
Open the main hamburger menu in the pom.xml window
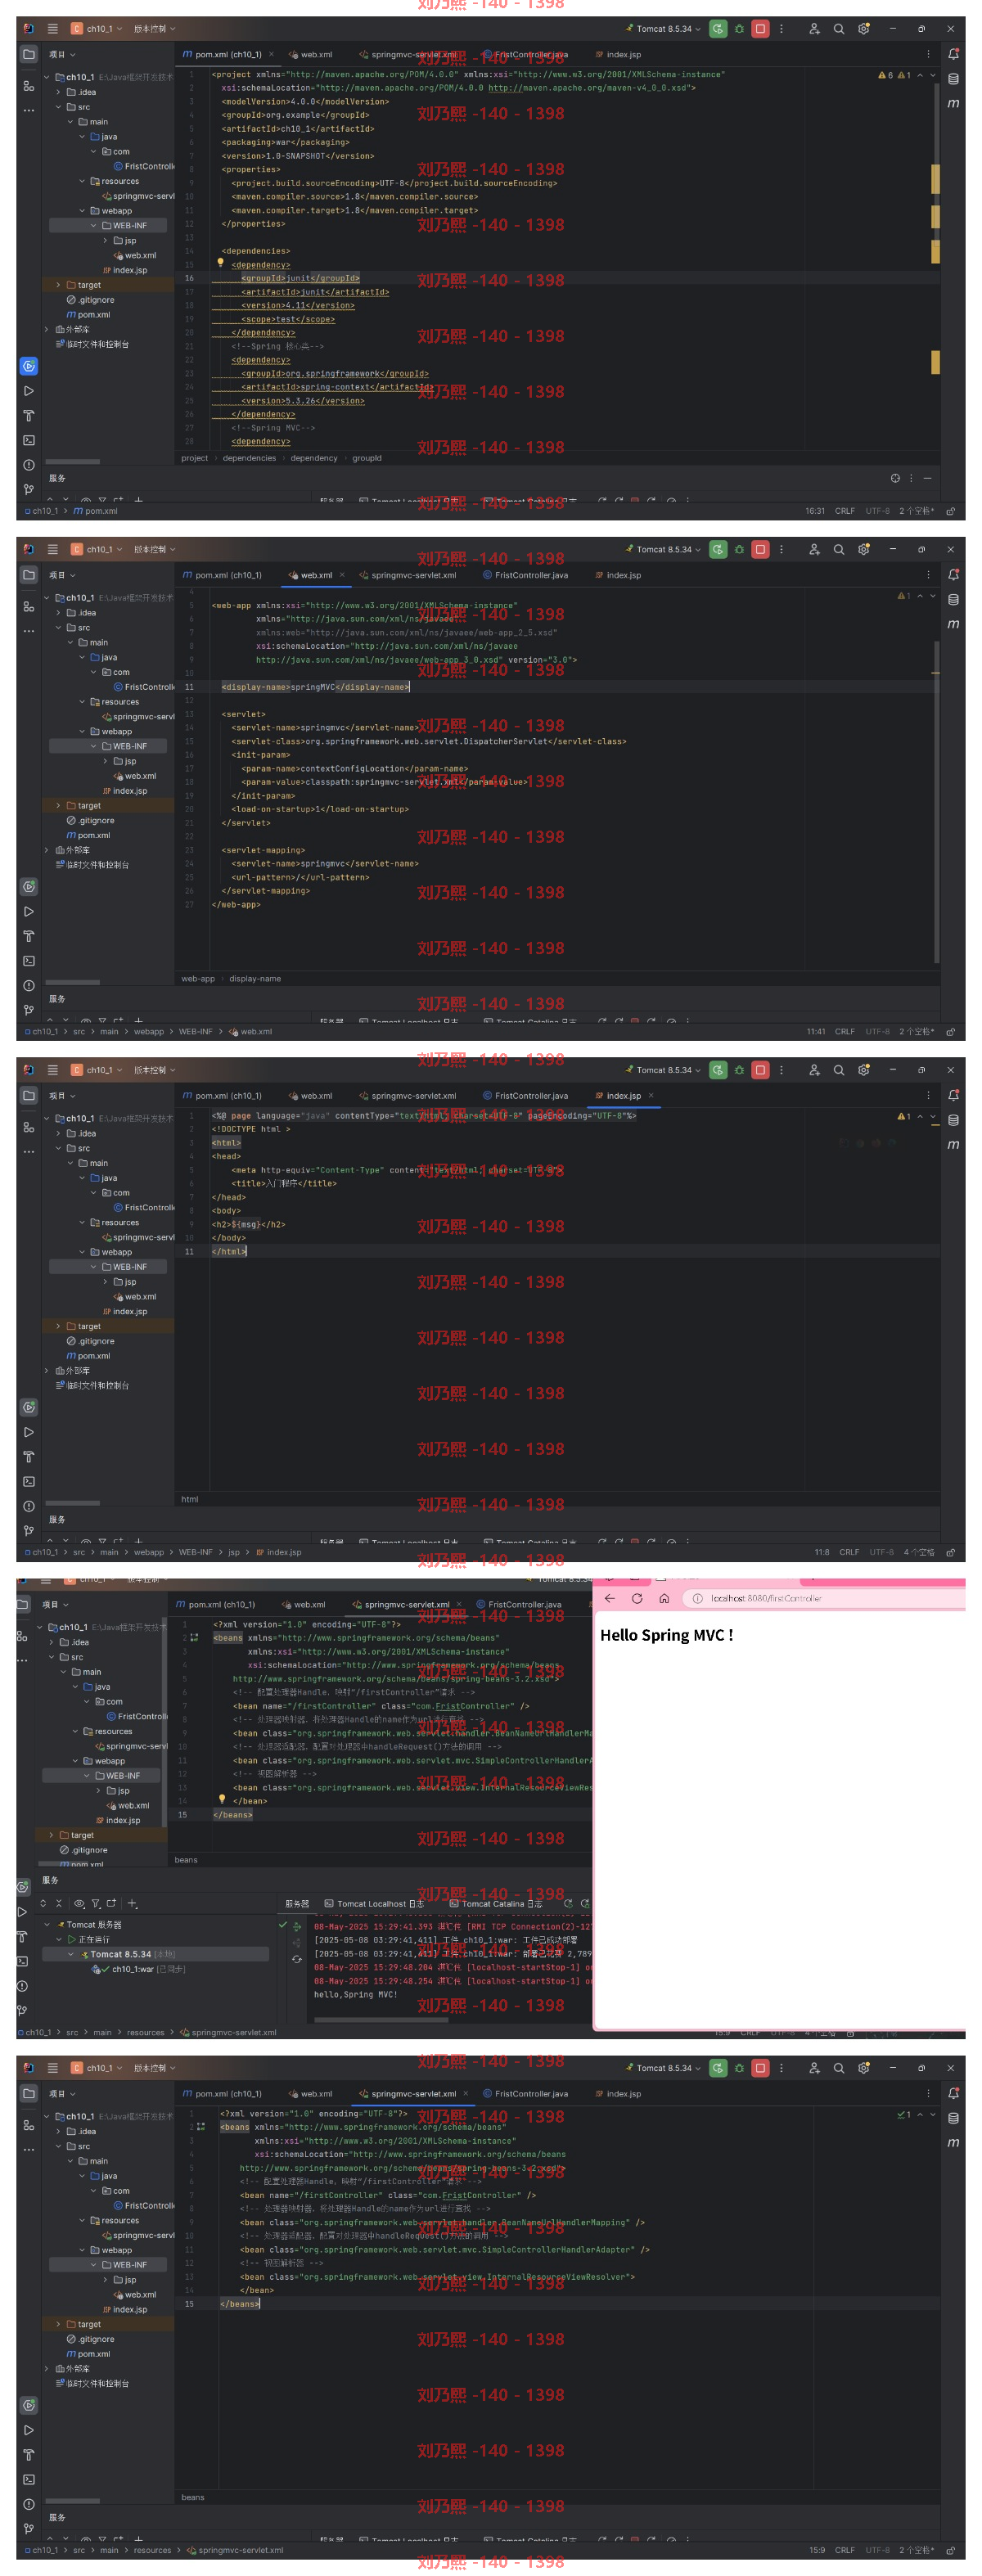(52, 29)
